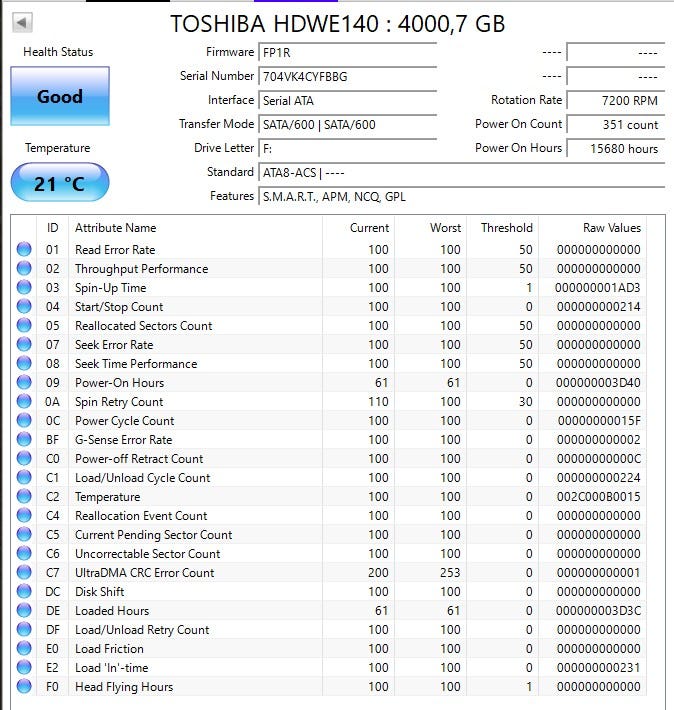Click the status orb for Reallocated Sectors Count
674x710 pixels.
(24, 325)
